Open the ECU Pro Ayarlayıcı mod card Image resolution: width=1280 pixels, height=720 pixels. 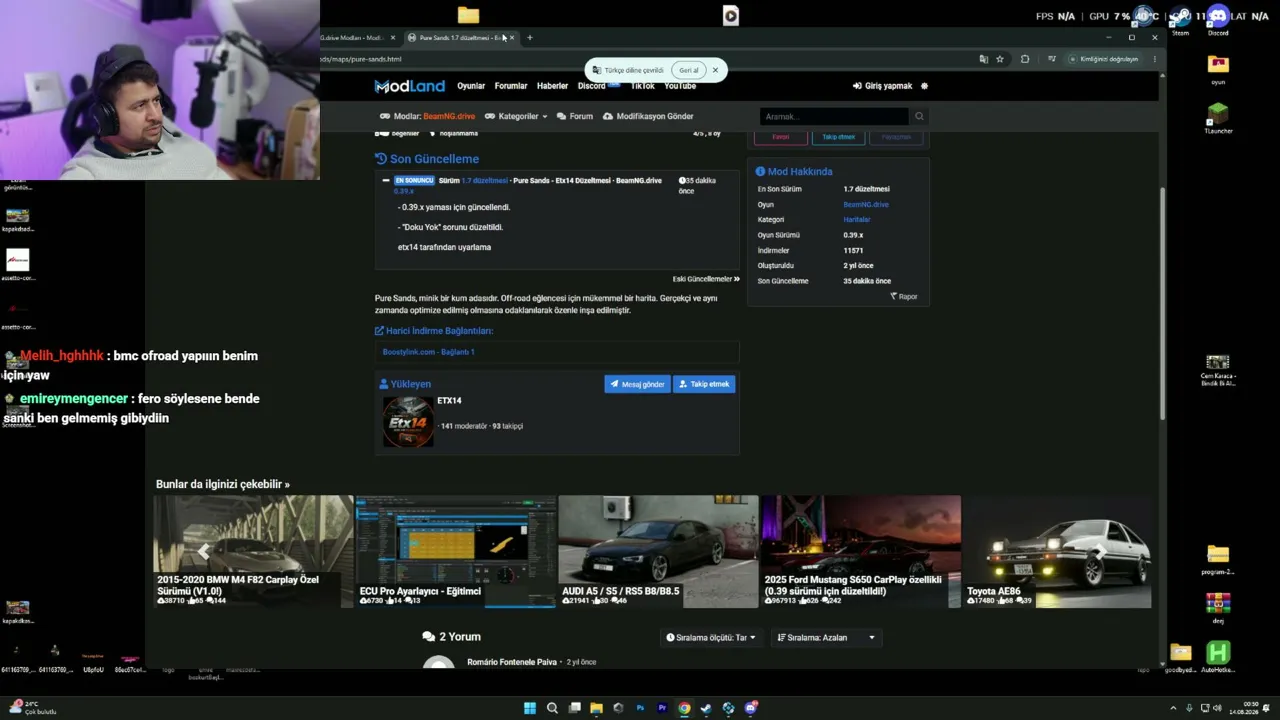click(455, 551)
